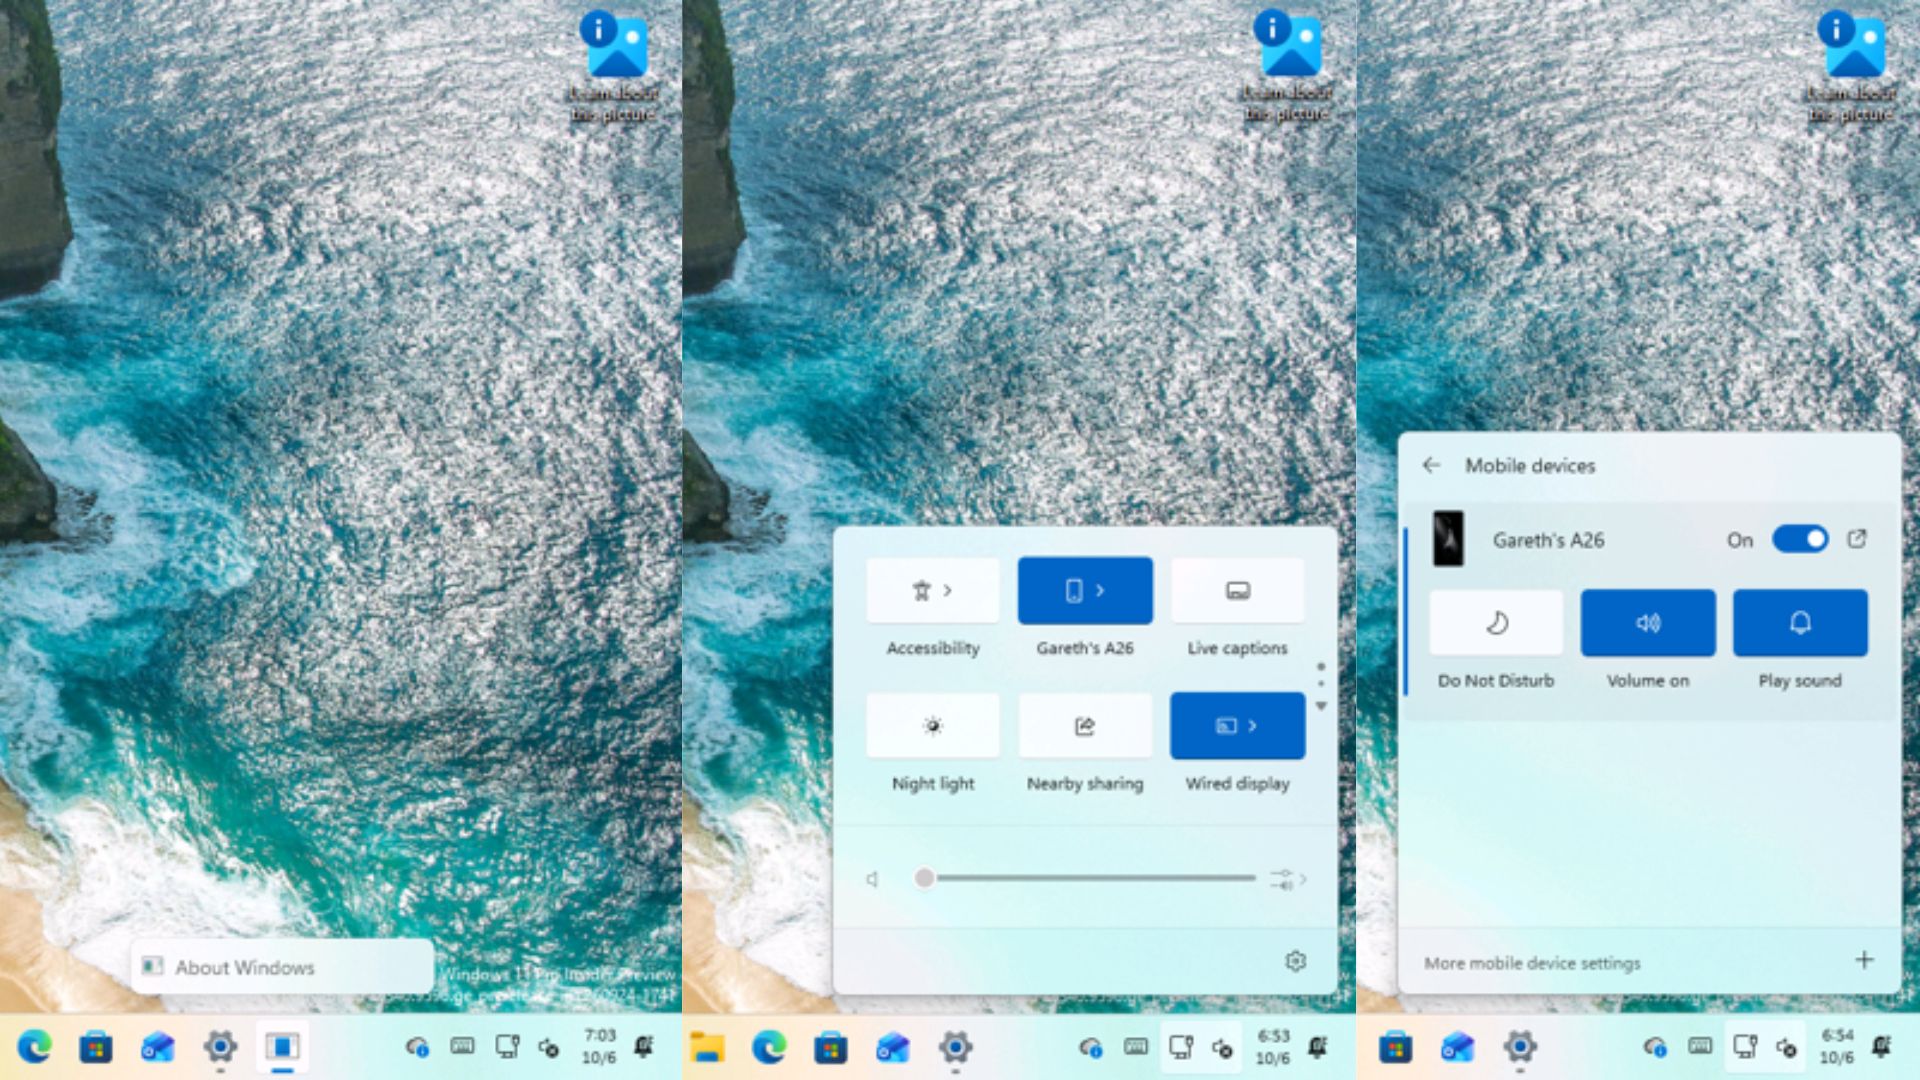Image resolution: width=1920 pixels, height=1080 pixels.
Task: Open the quick settings gear icon
Action: click(1295, 961)
